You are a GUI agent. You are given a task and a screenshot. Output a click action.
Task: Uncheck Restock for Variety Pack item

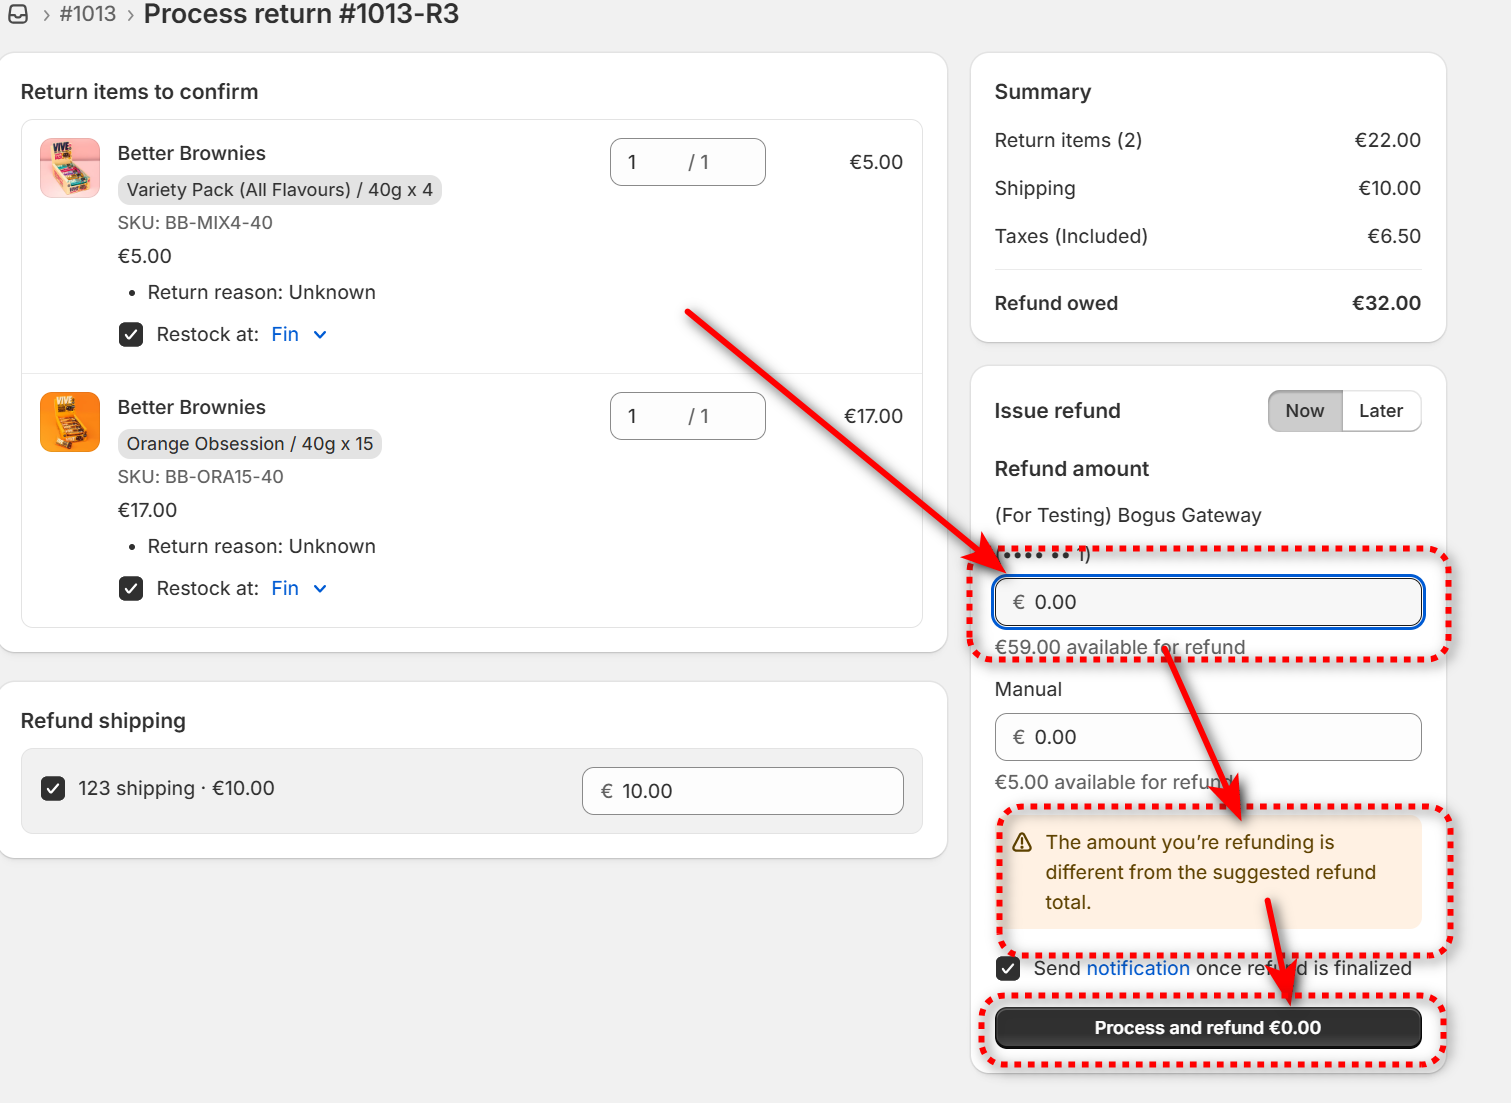point(131,335)
